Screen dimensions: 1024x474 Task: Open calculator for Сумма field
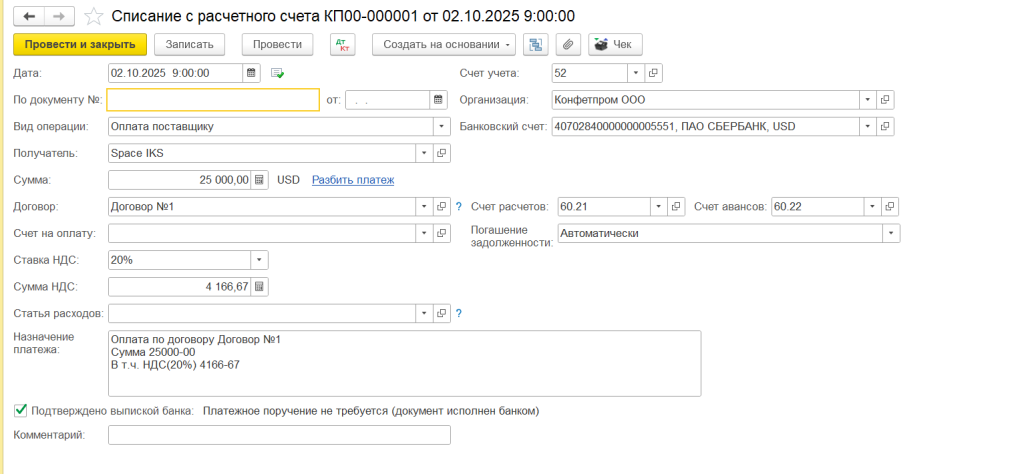[x=260, y=180]
